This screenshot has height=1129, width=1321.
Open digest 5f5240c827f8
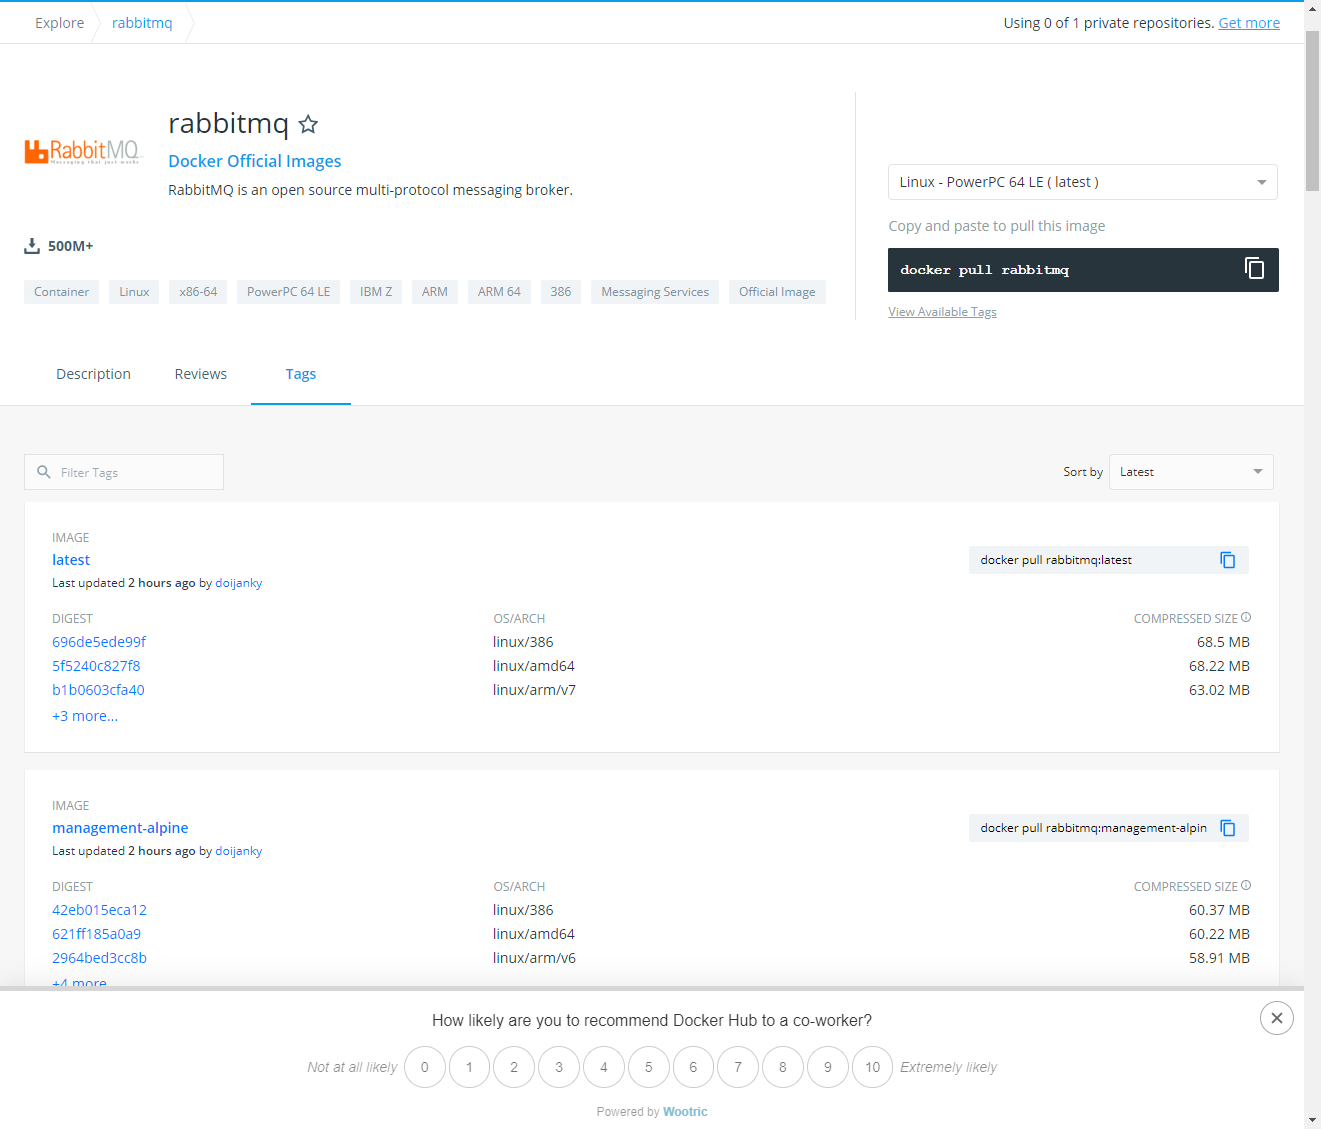96,666
